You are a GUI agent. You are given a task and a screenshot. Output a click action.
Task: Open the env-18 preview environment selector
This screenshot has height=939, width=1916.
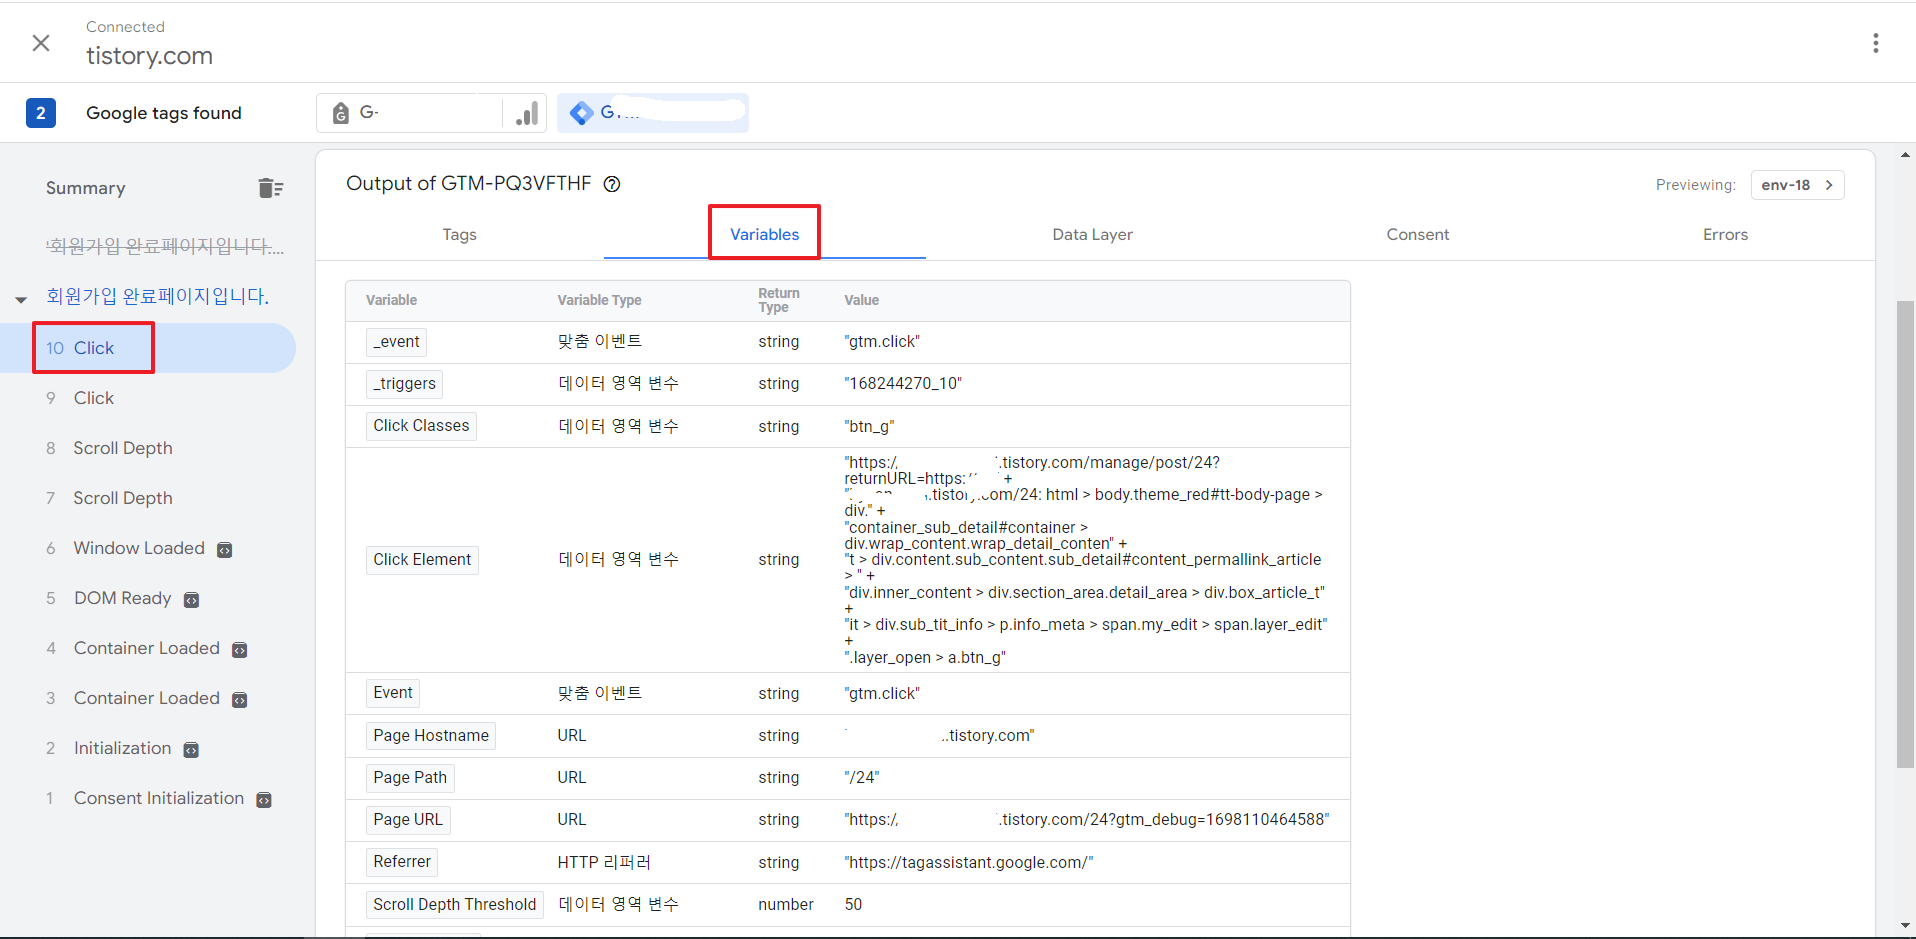pos(1797,185)
